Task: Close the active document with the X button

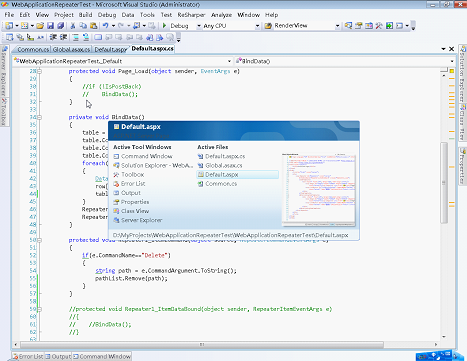Action: pos(452,49)
